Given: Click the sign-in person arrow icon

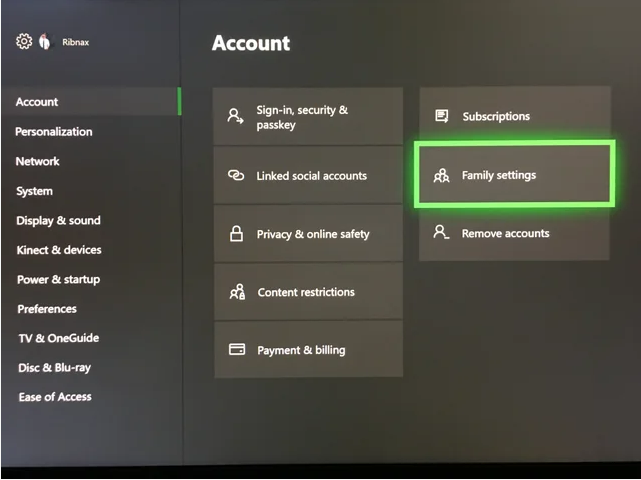Looking at the screenshot, I should 235,116.
